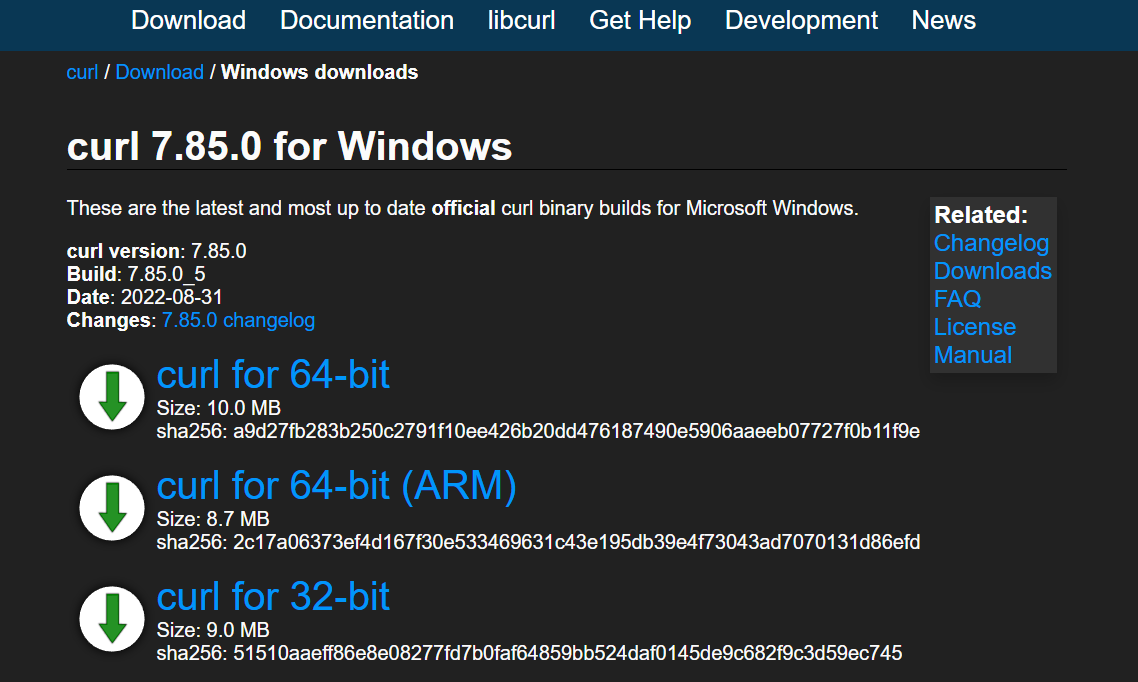Image resolution: width=1138 pixels, height=682 pixels.
Task: Click the 'Related:' heading in sidebar box
Action: coord(981,215)
